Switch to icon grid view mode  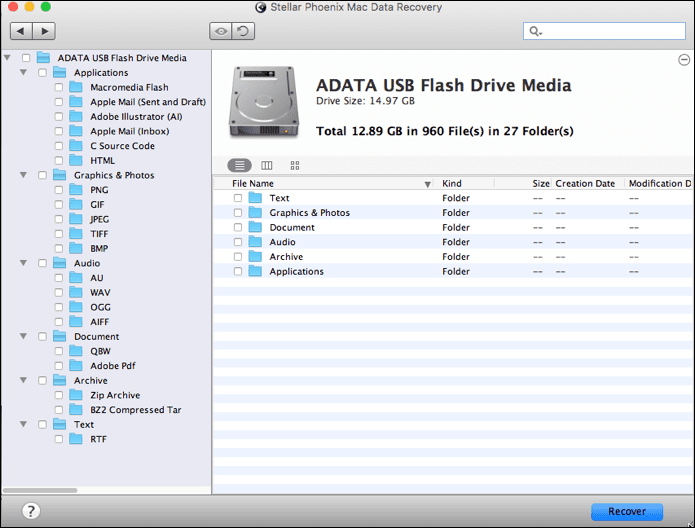tap(295, 165)
